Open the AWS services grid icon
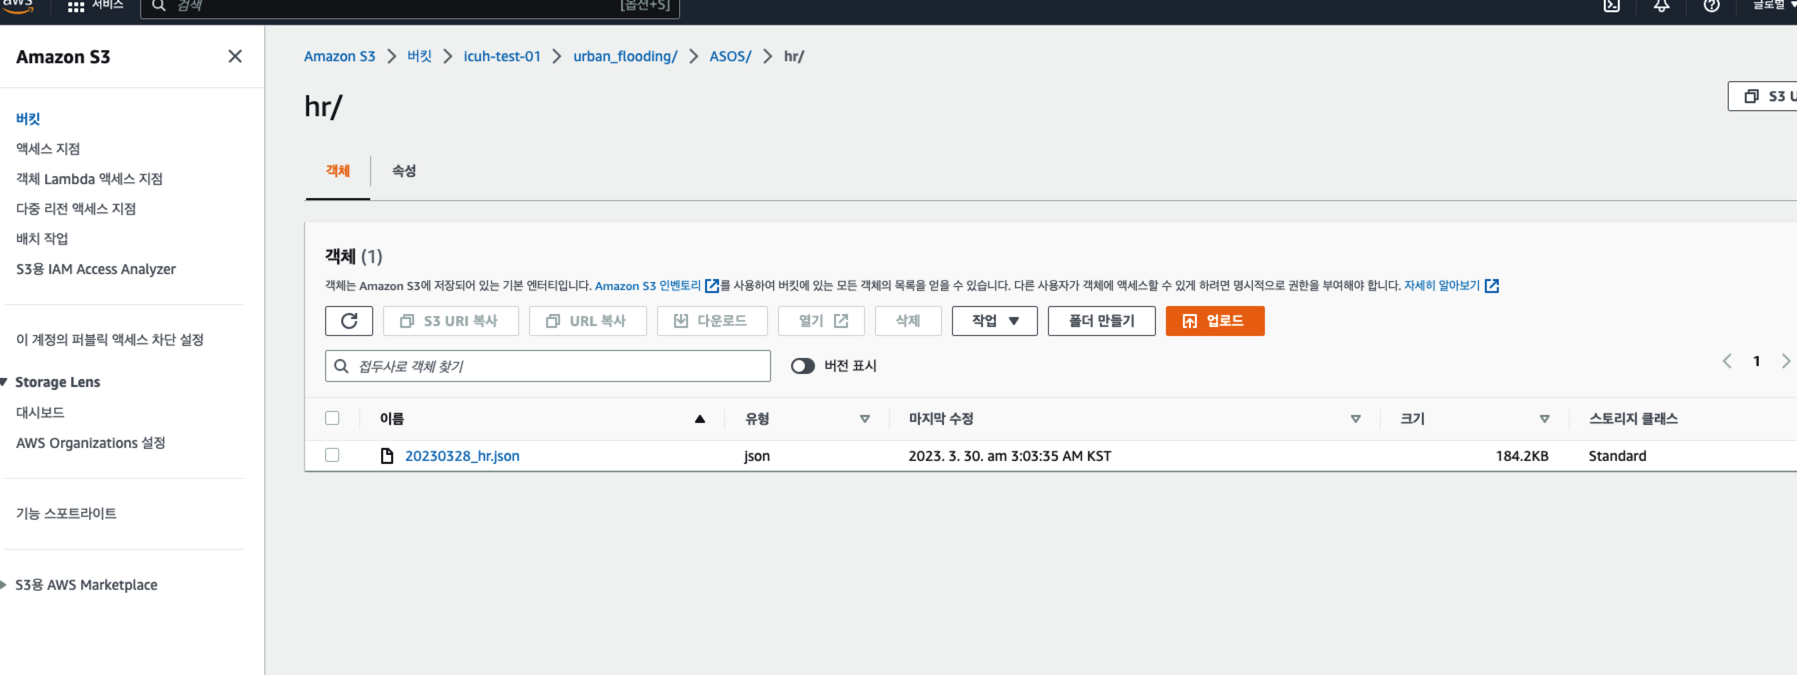The image size is (1797, 675). pos(76,6)
